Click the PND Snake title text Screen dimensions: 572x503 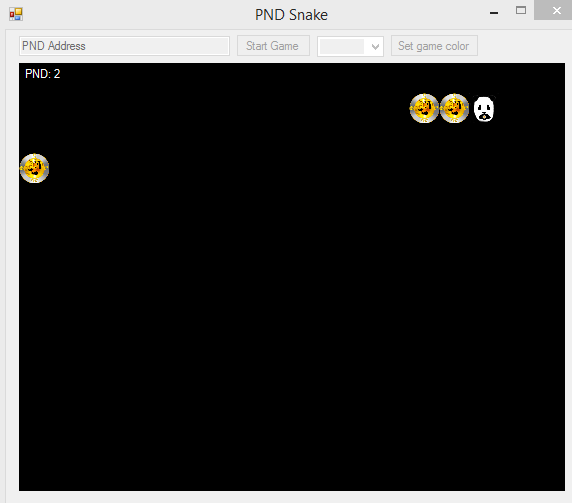pos(291,15)
